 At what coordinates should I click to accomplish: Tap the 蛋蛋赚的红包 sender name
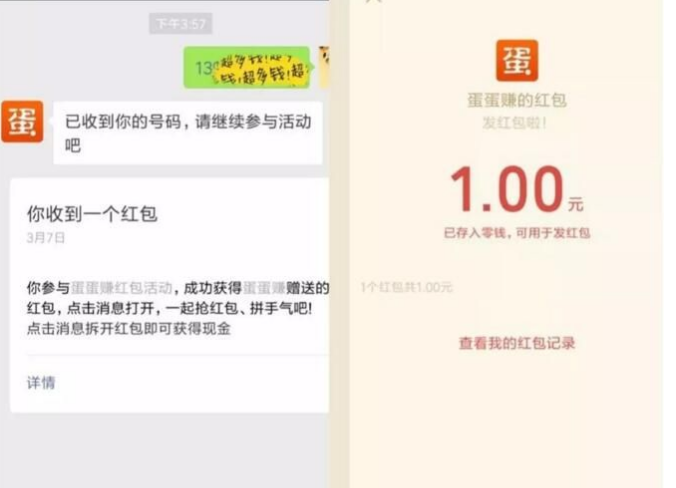tap(517, 100)
